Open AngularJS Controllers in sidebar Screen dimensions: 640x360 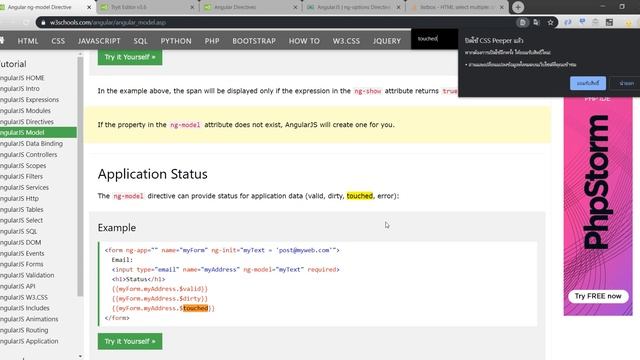pyautogui.click(x=29, y=155)
